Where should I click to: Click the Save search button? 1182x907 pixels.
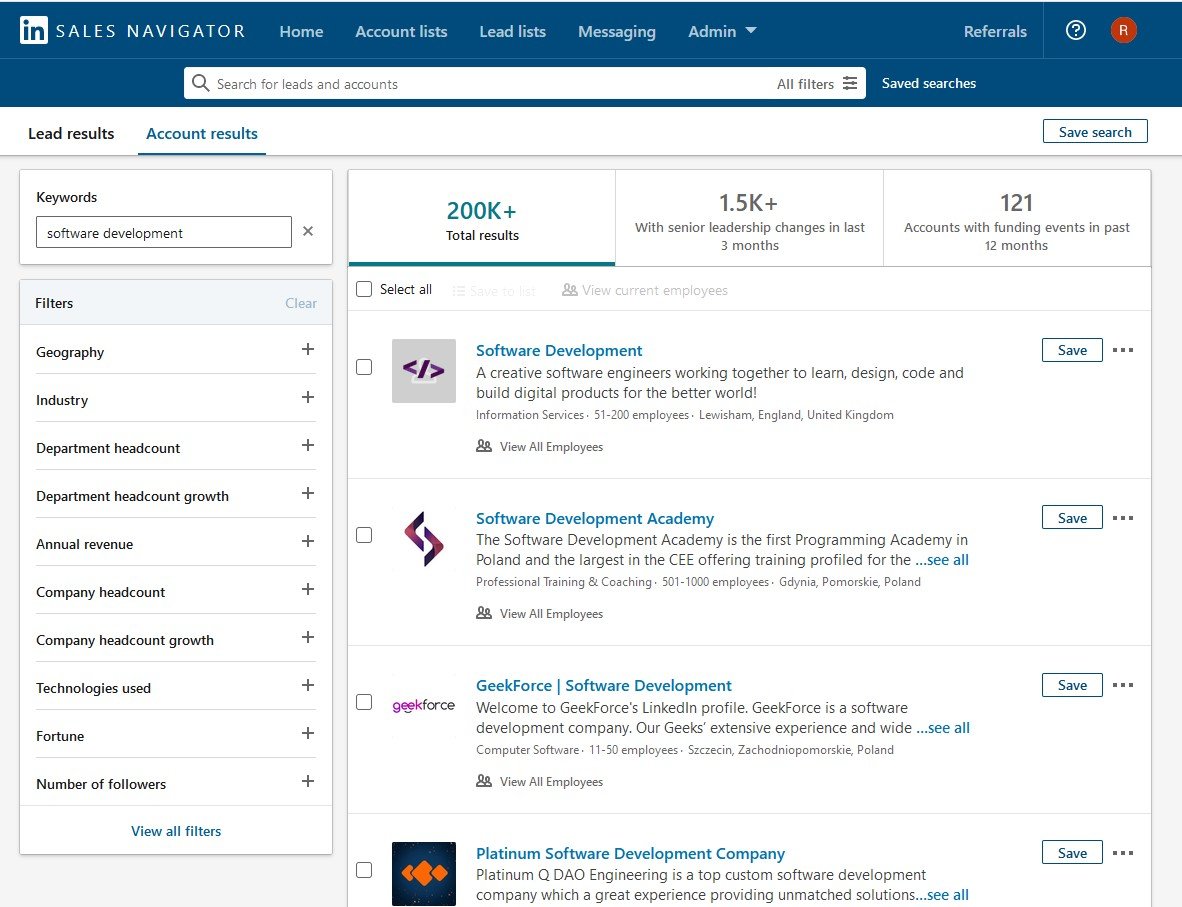pos(1095,131)
